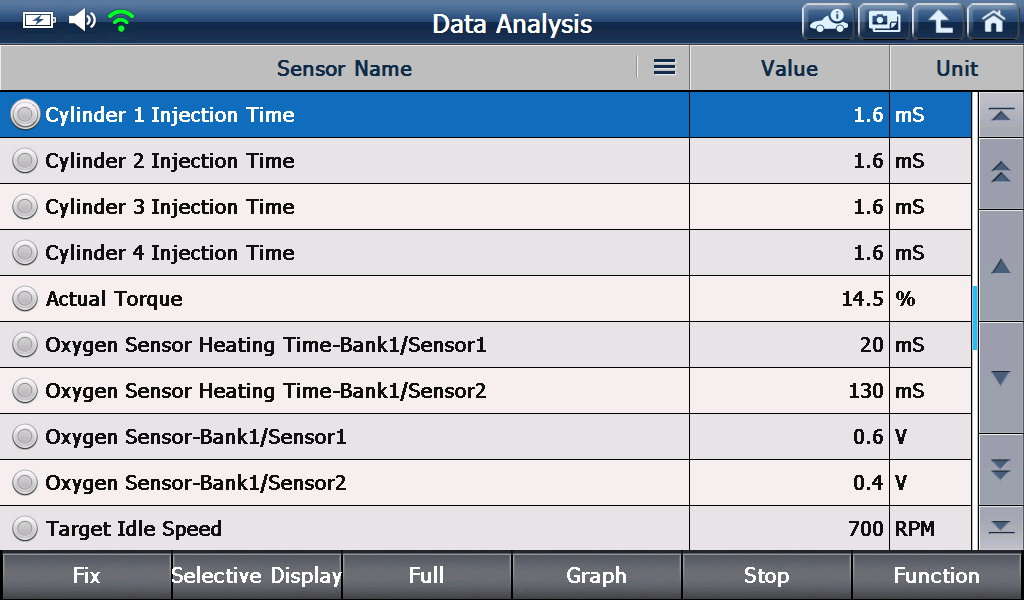Open the vehicle information icon
This screenshot has width=1024, height=600.
[x=828, y=22]
